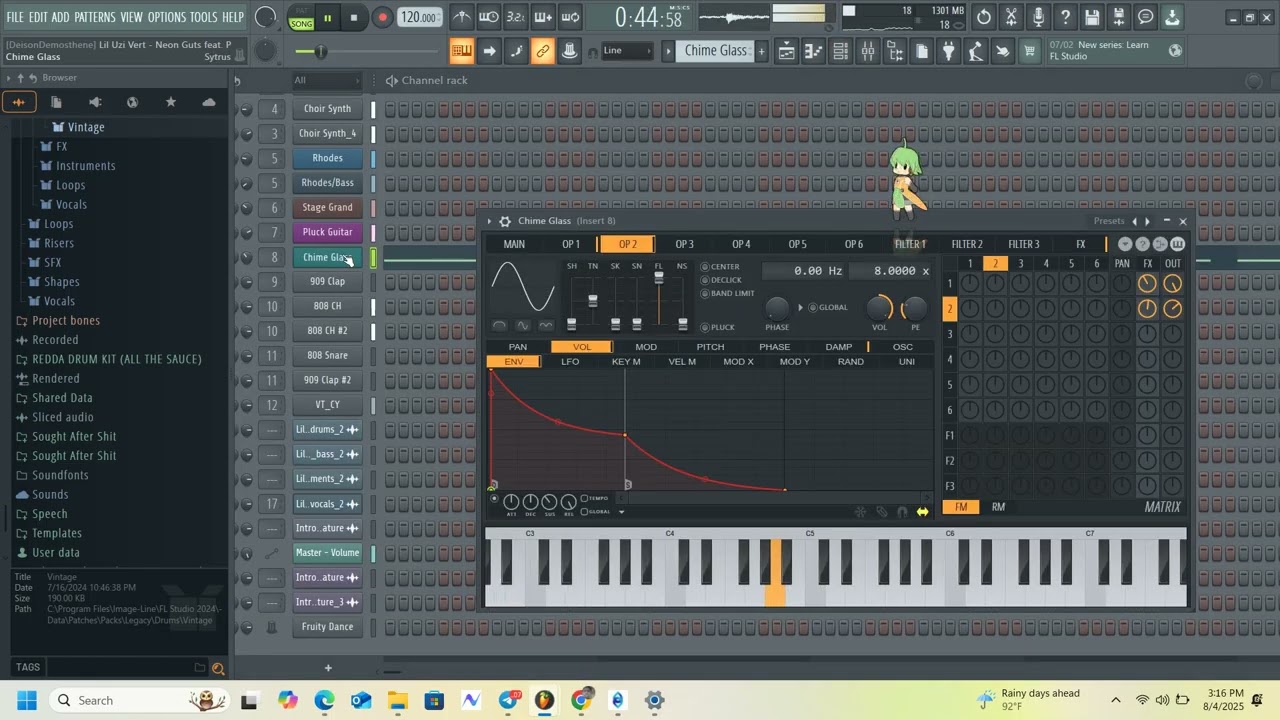
Task: Adjust the VOL knob in Sytrus operator
Action: coord(879,308)
